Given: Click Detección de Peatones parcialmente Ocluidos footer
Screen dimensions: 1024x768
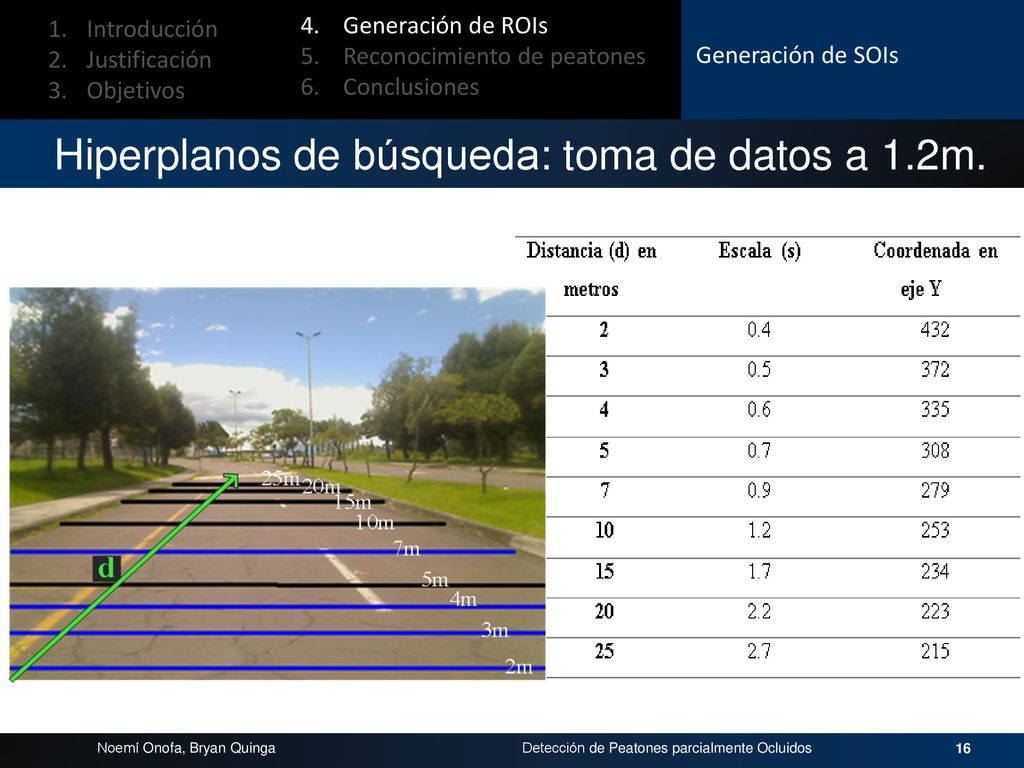Looking at the screenshot, I should [667, 748].
